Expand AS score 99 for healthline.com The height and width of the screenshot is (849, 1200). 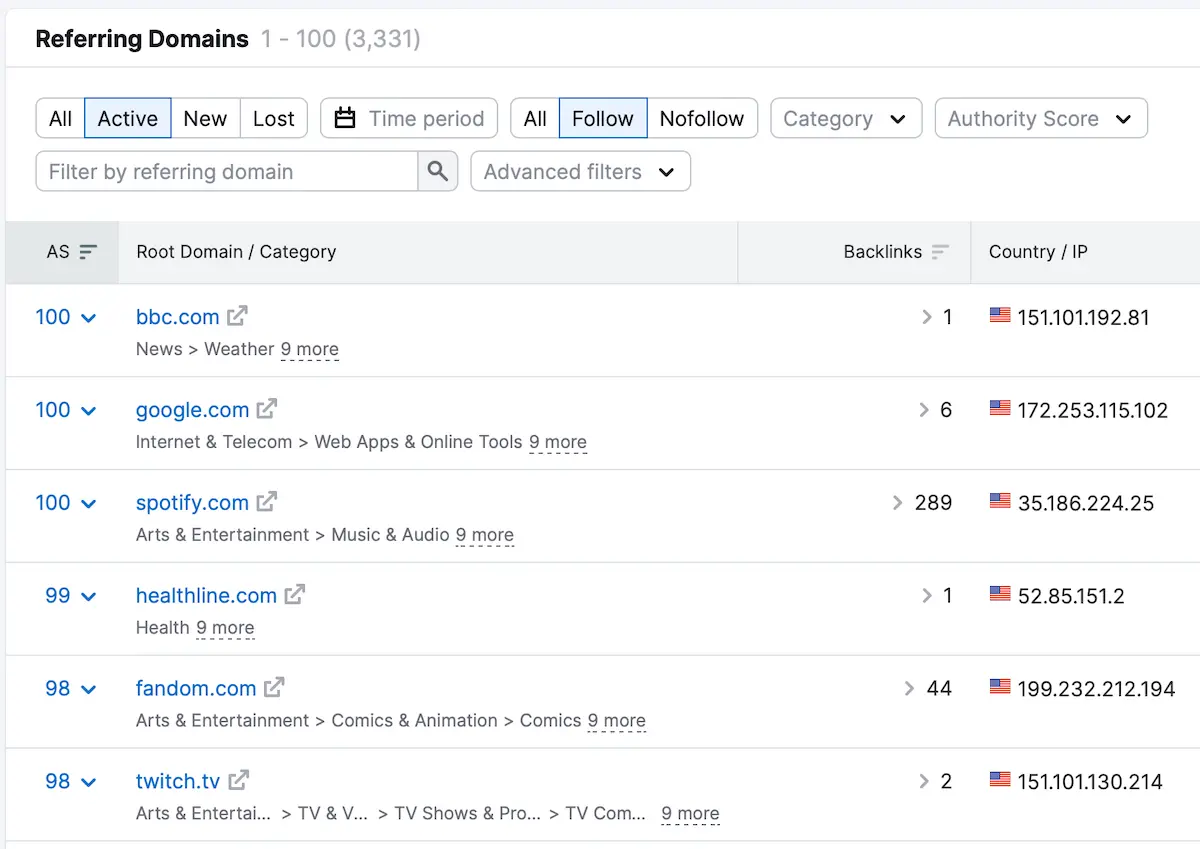coord(70,596)
